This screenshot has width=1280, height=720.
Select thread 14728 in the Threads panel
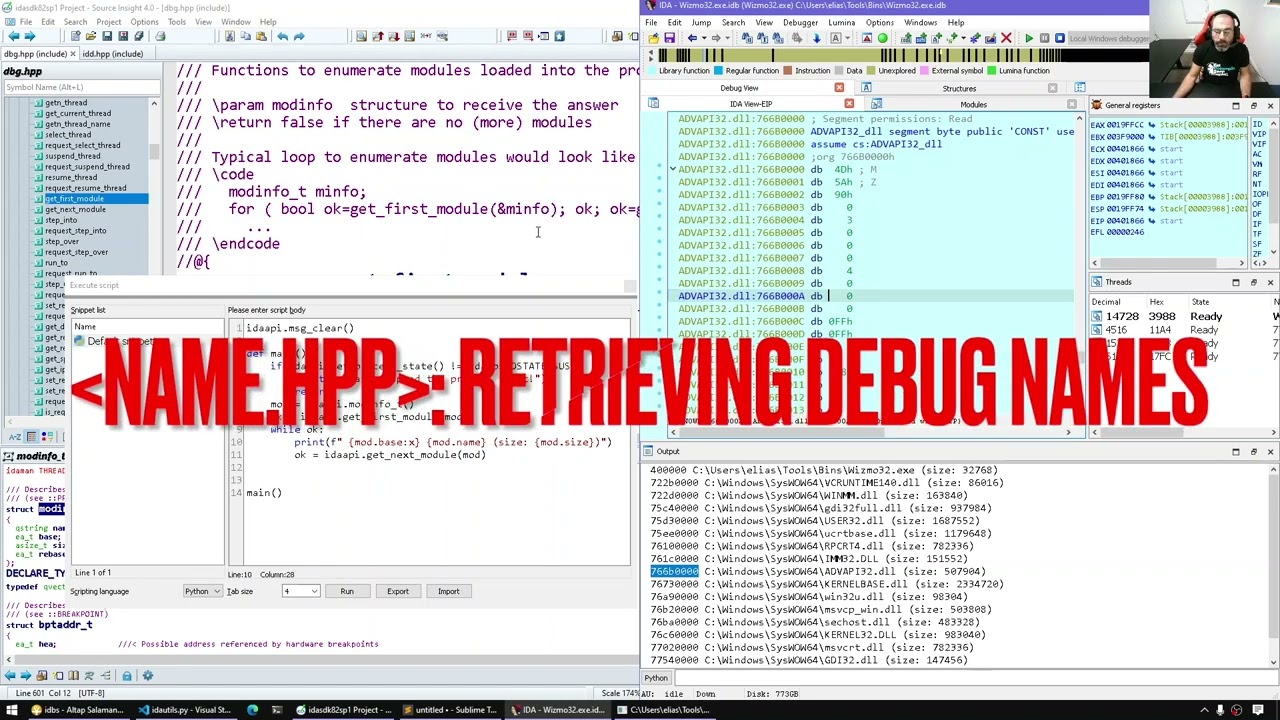(1184, 316)
